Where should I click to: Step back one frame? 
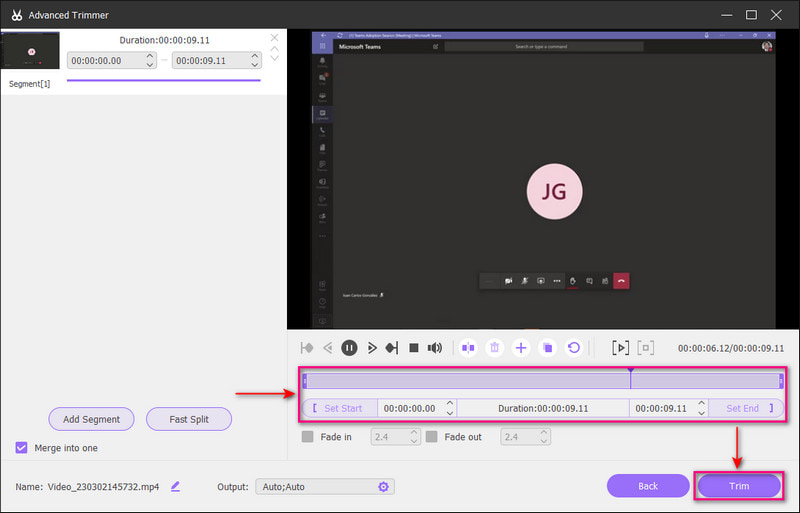click(x=328, y=348)
